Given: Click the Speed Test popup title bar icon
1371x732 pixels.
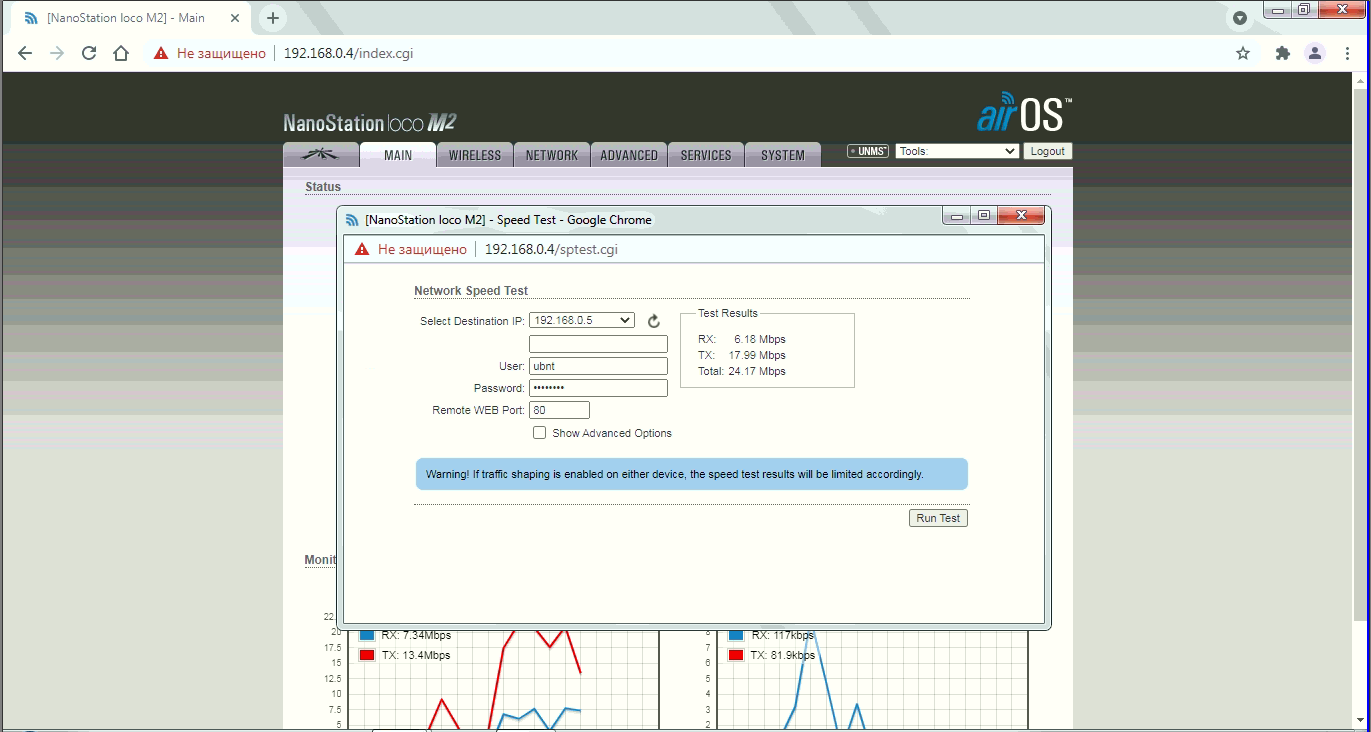Looking at the screenshot, I should click(352, 220).
